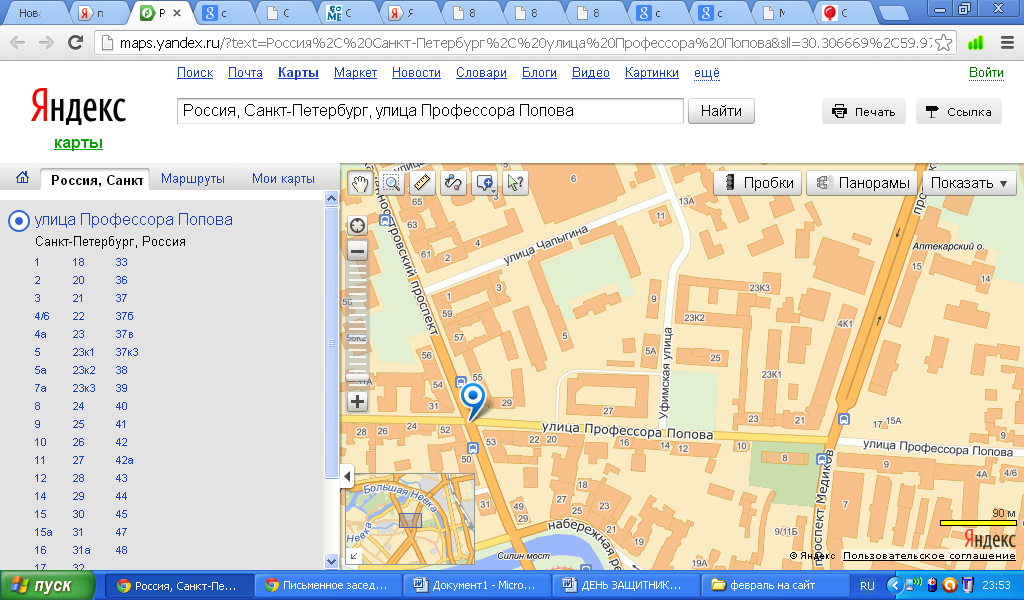Open the Новости link in top menu
Image resolution: width=1024 pixels, height=600 pixels.
tap(416, 72)
